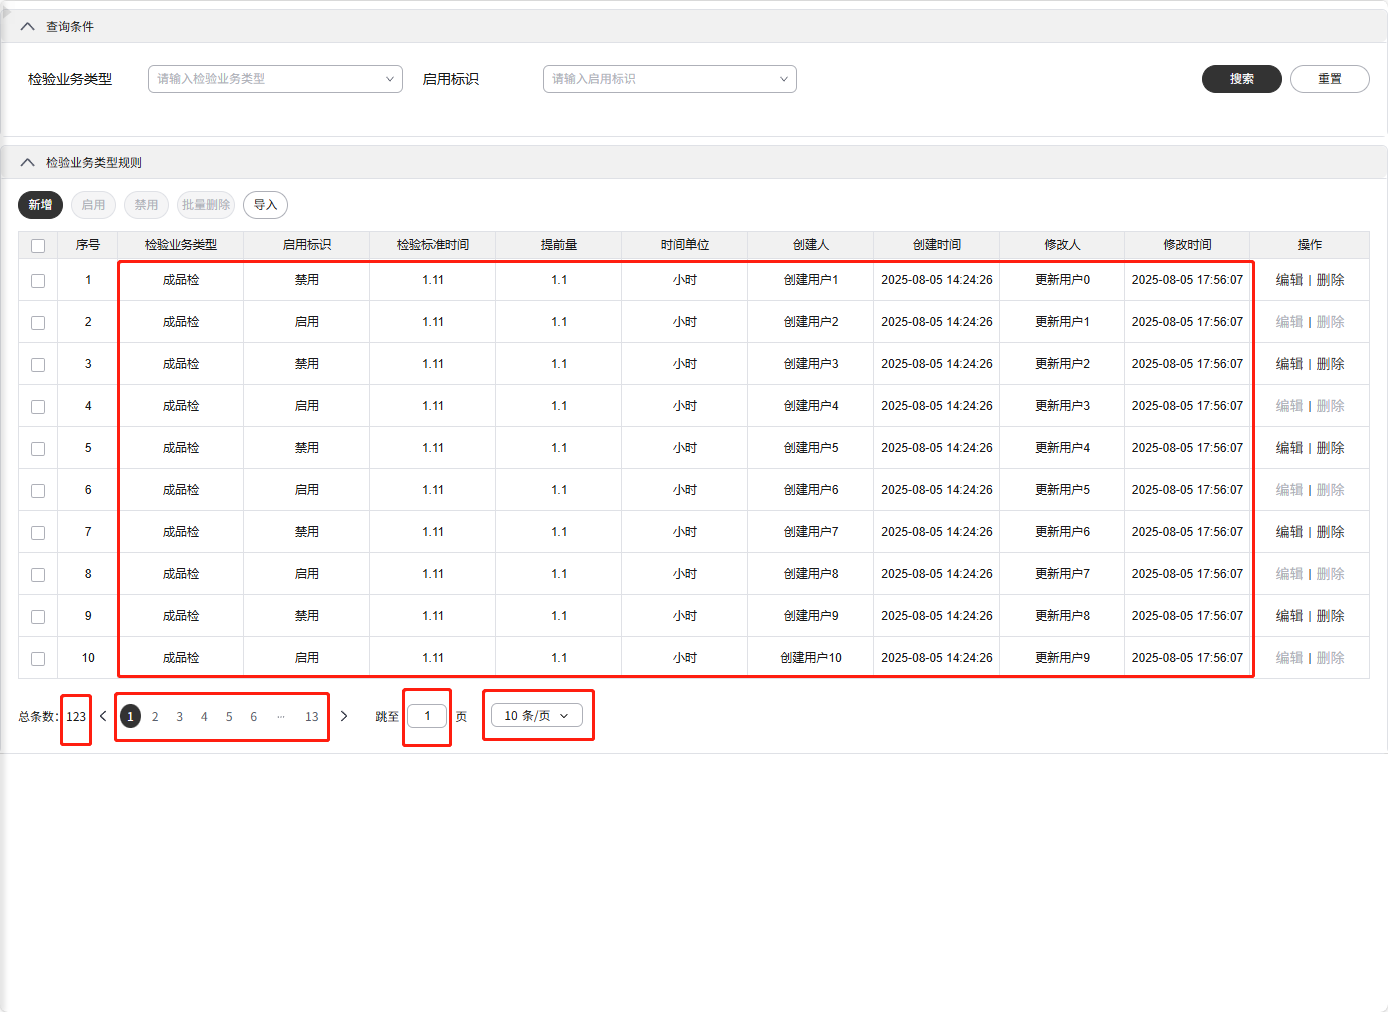Click the 重置 button
The height and width of the screenshot is (1012, 1388).
(1329, 79)
